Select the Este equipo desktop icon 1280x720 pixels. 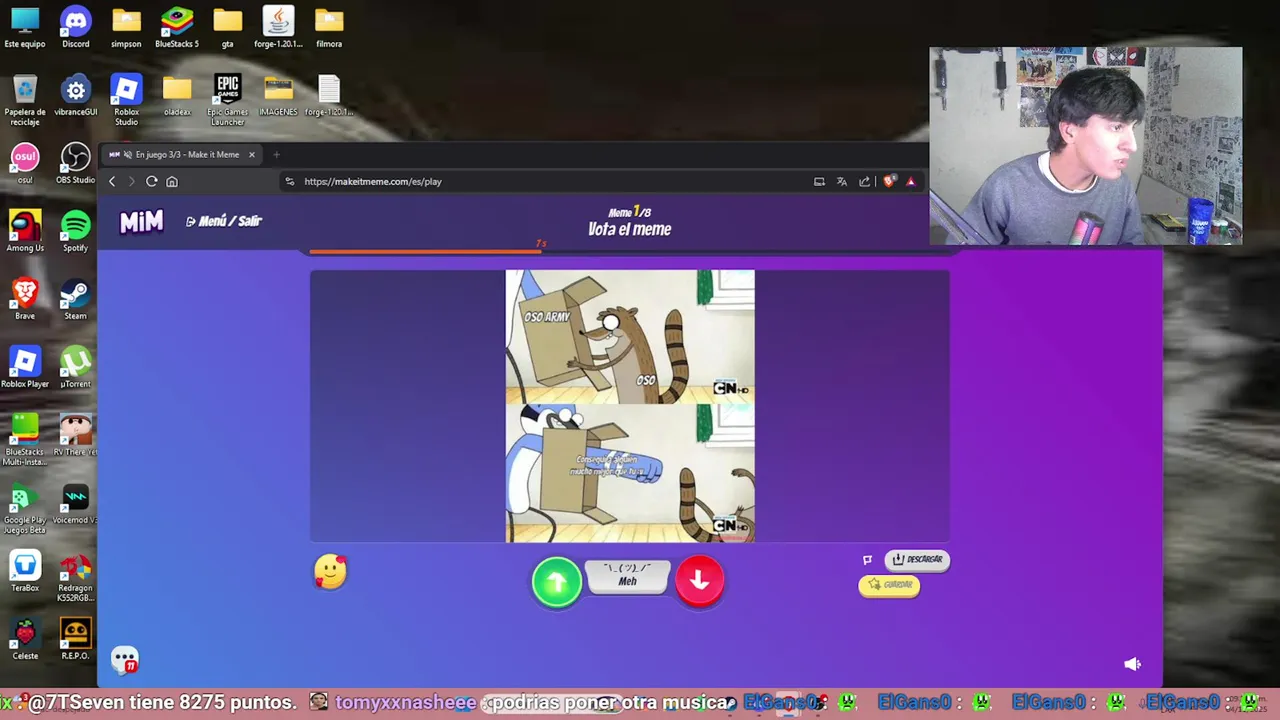pos(25,27)
